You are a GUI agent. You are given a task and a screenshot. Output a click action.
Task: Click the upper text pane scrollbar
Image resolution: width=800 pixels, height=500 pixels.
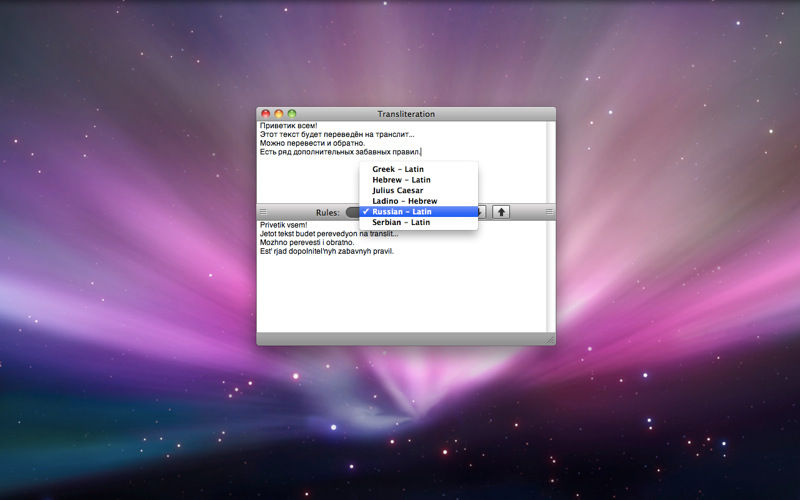550,160
